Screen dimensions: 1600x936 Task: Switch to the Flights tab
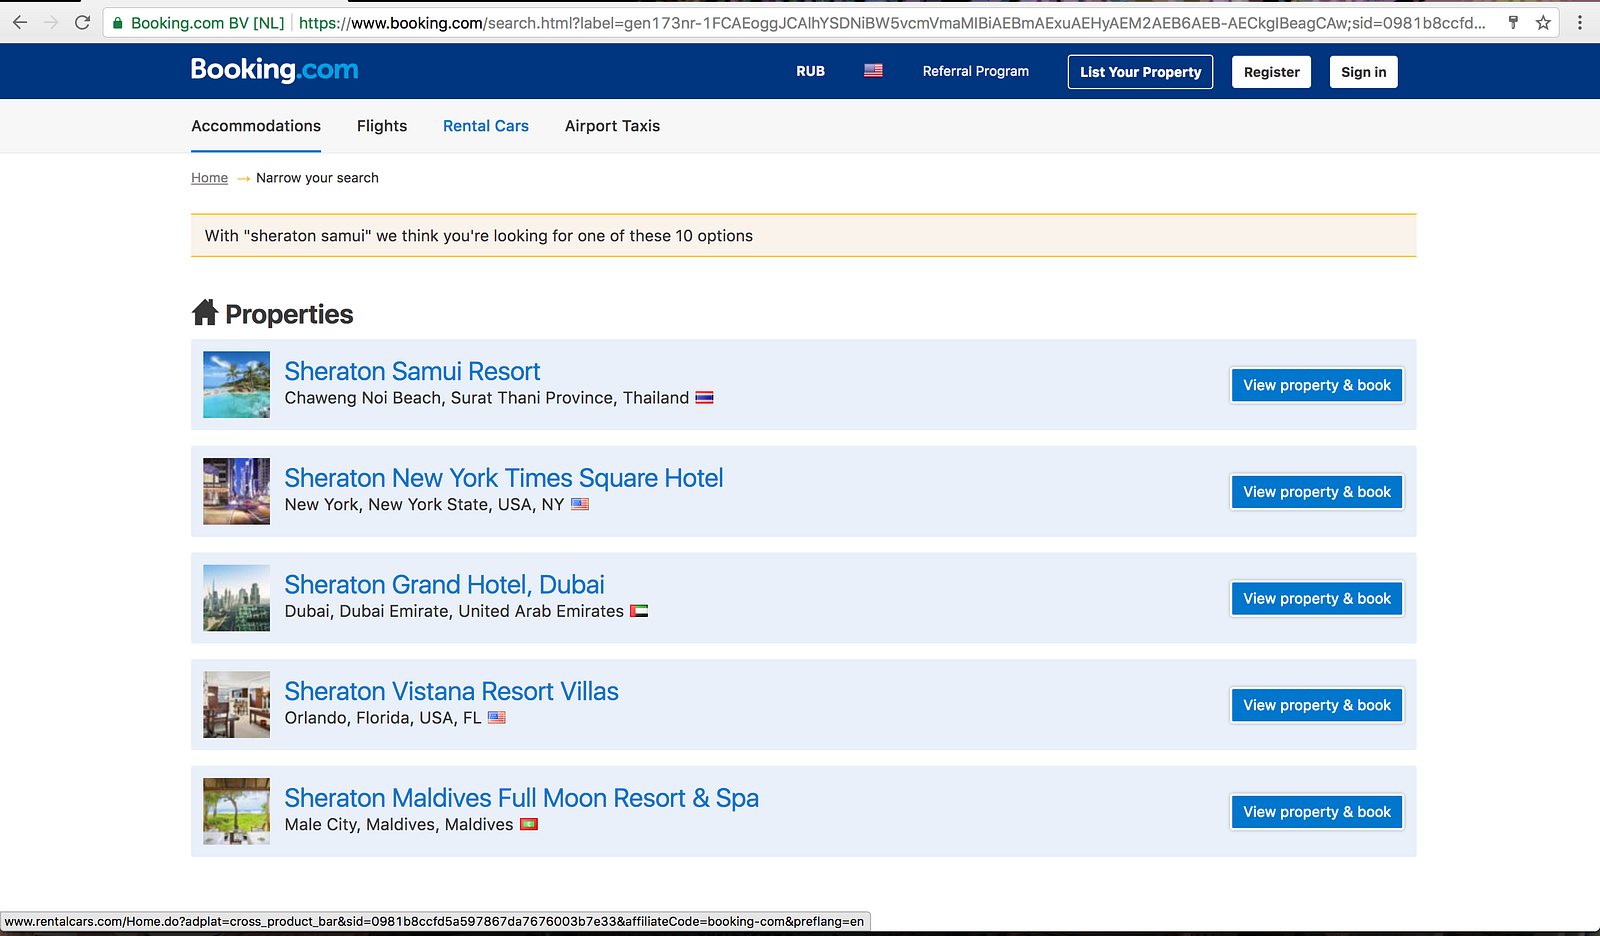click(x=382, y=126)
